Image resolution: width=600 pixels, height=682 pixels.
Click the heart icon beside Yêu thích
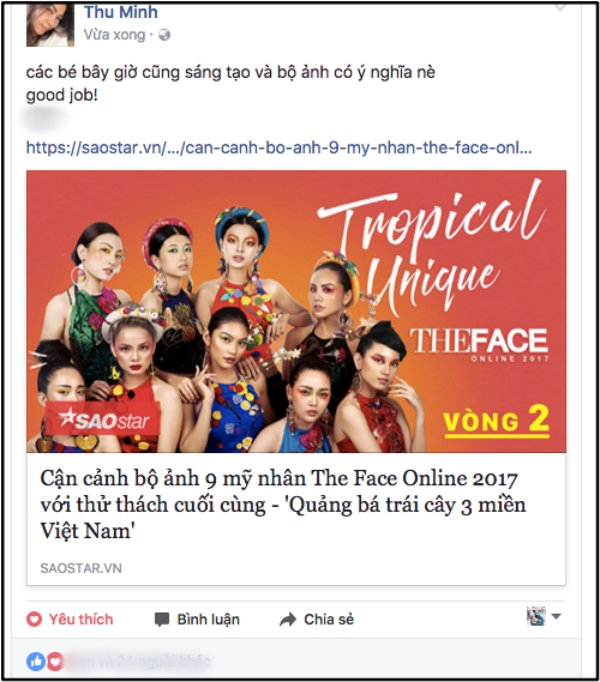tap(34, 619)
